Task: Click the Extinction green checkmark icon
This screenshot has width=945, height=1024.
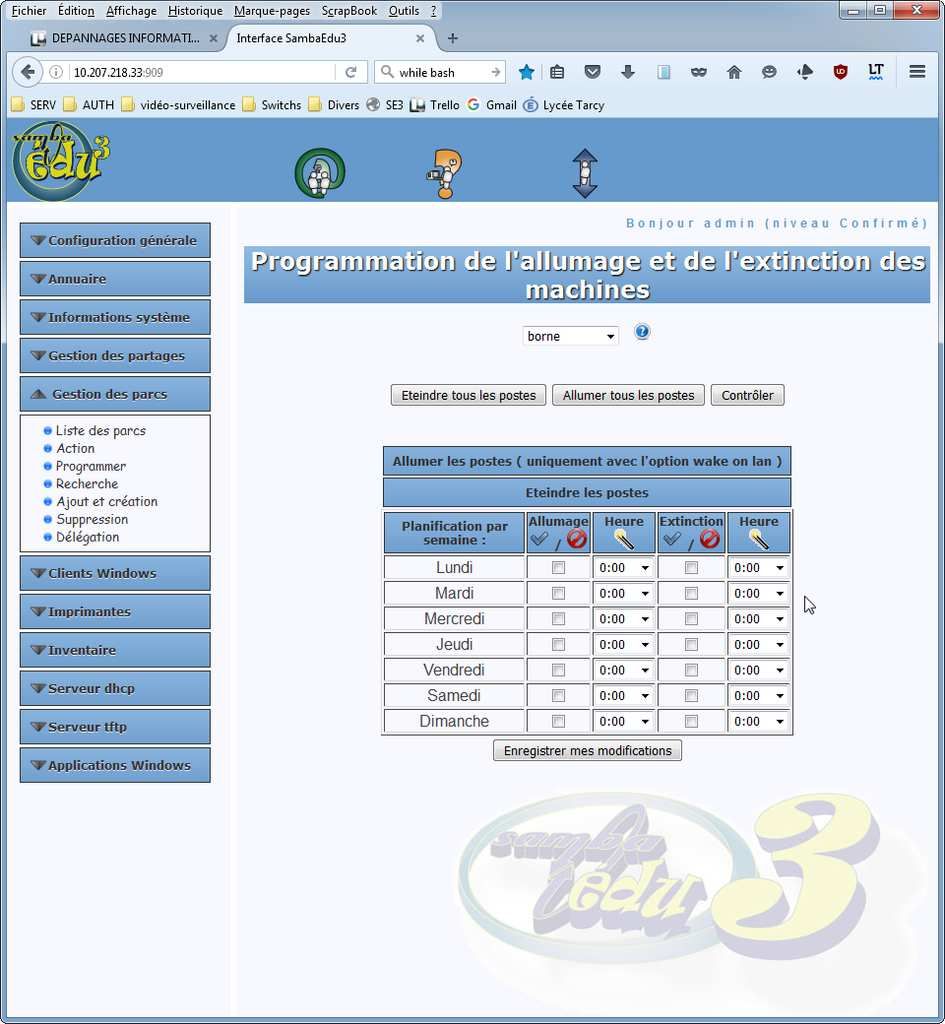Action: tap(672, 539)
